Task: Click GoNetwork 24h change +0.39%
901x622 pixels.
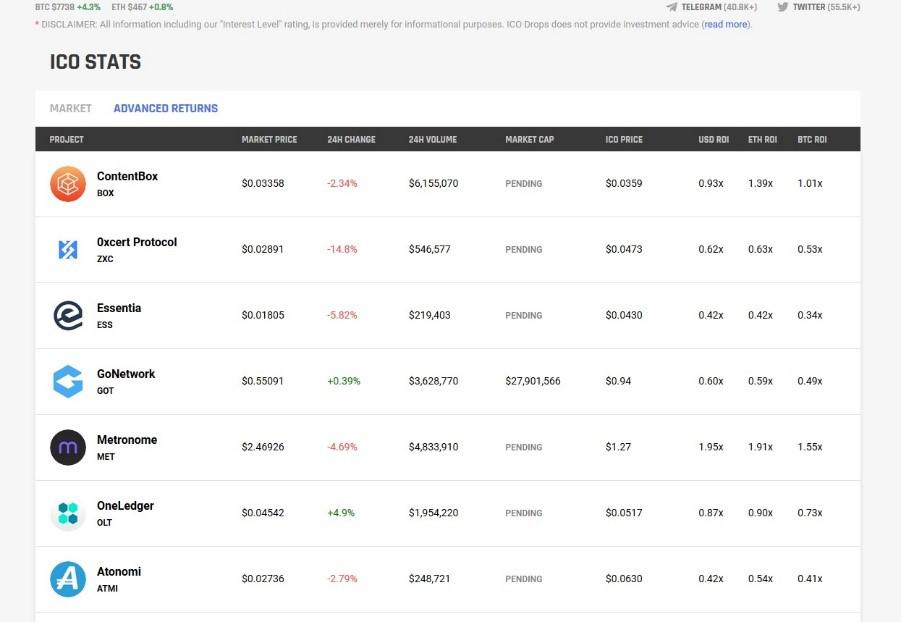Action: (x=344, y=381)
